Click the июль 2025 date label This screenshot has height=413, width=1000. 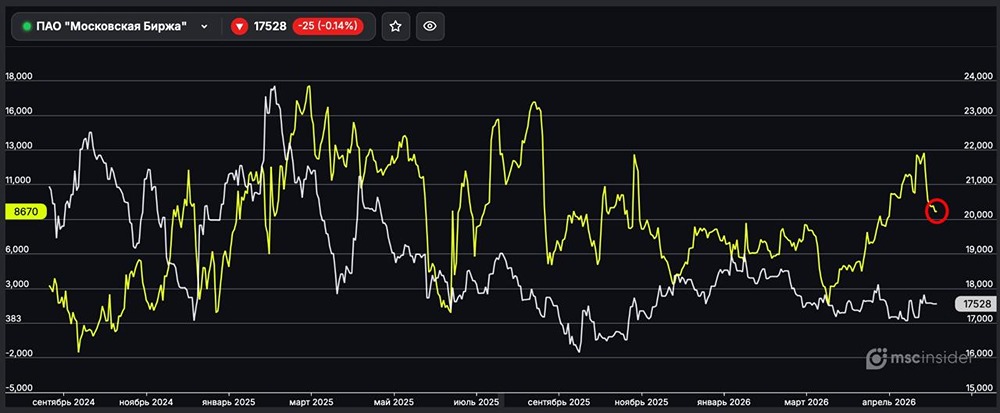coord(476,403)
